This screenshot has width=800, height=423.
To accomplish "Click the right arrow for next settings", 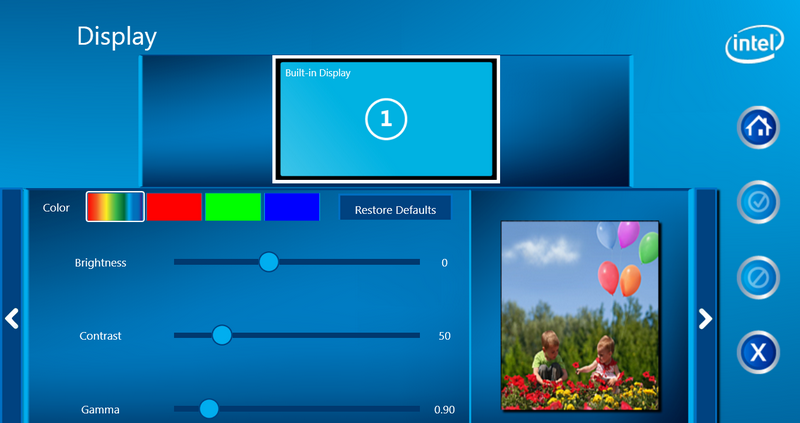I will click(x=705, y=319).
